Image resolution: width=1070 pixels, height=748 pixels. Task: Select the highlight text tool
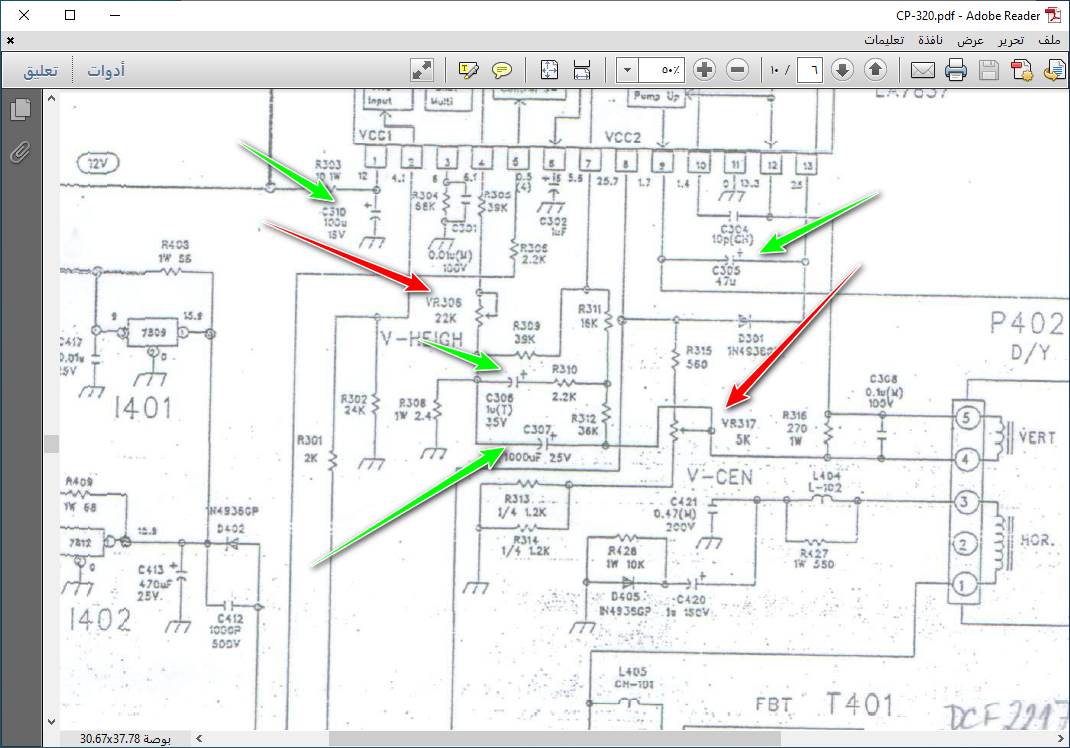point(469,70)
